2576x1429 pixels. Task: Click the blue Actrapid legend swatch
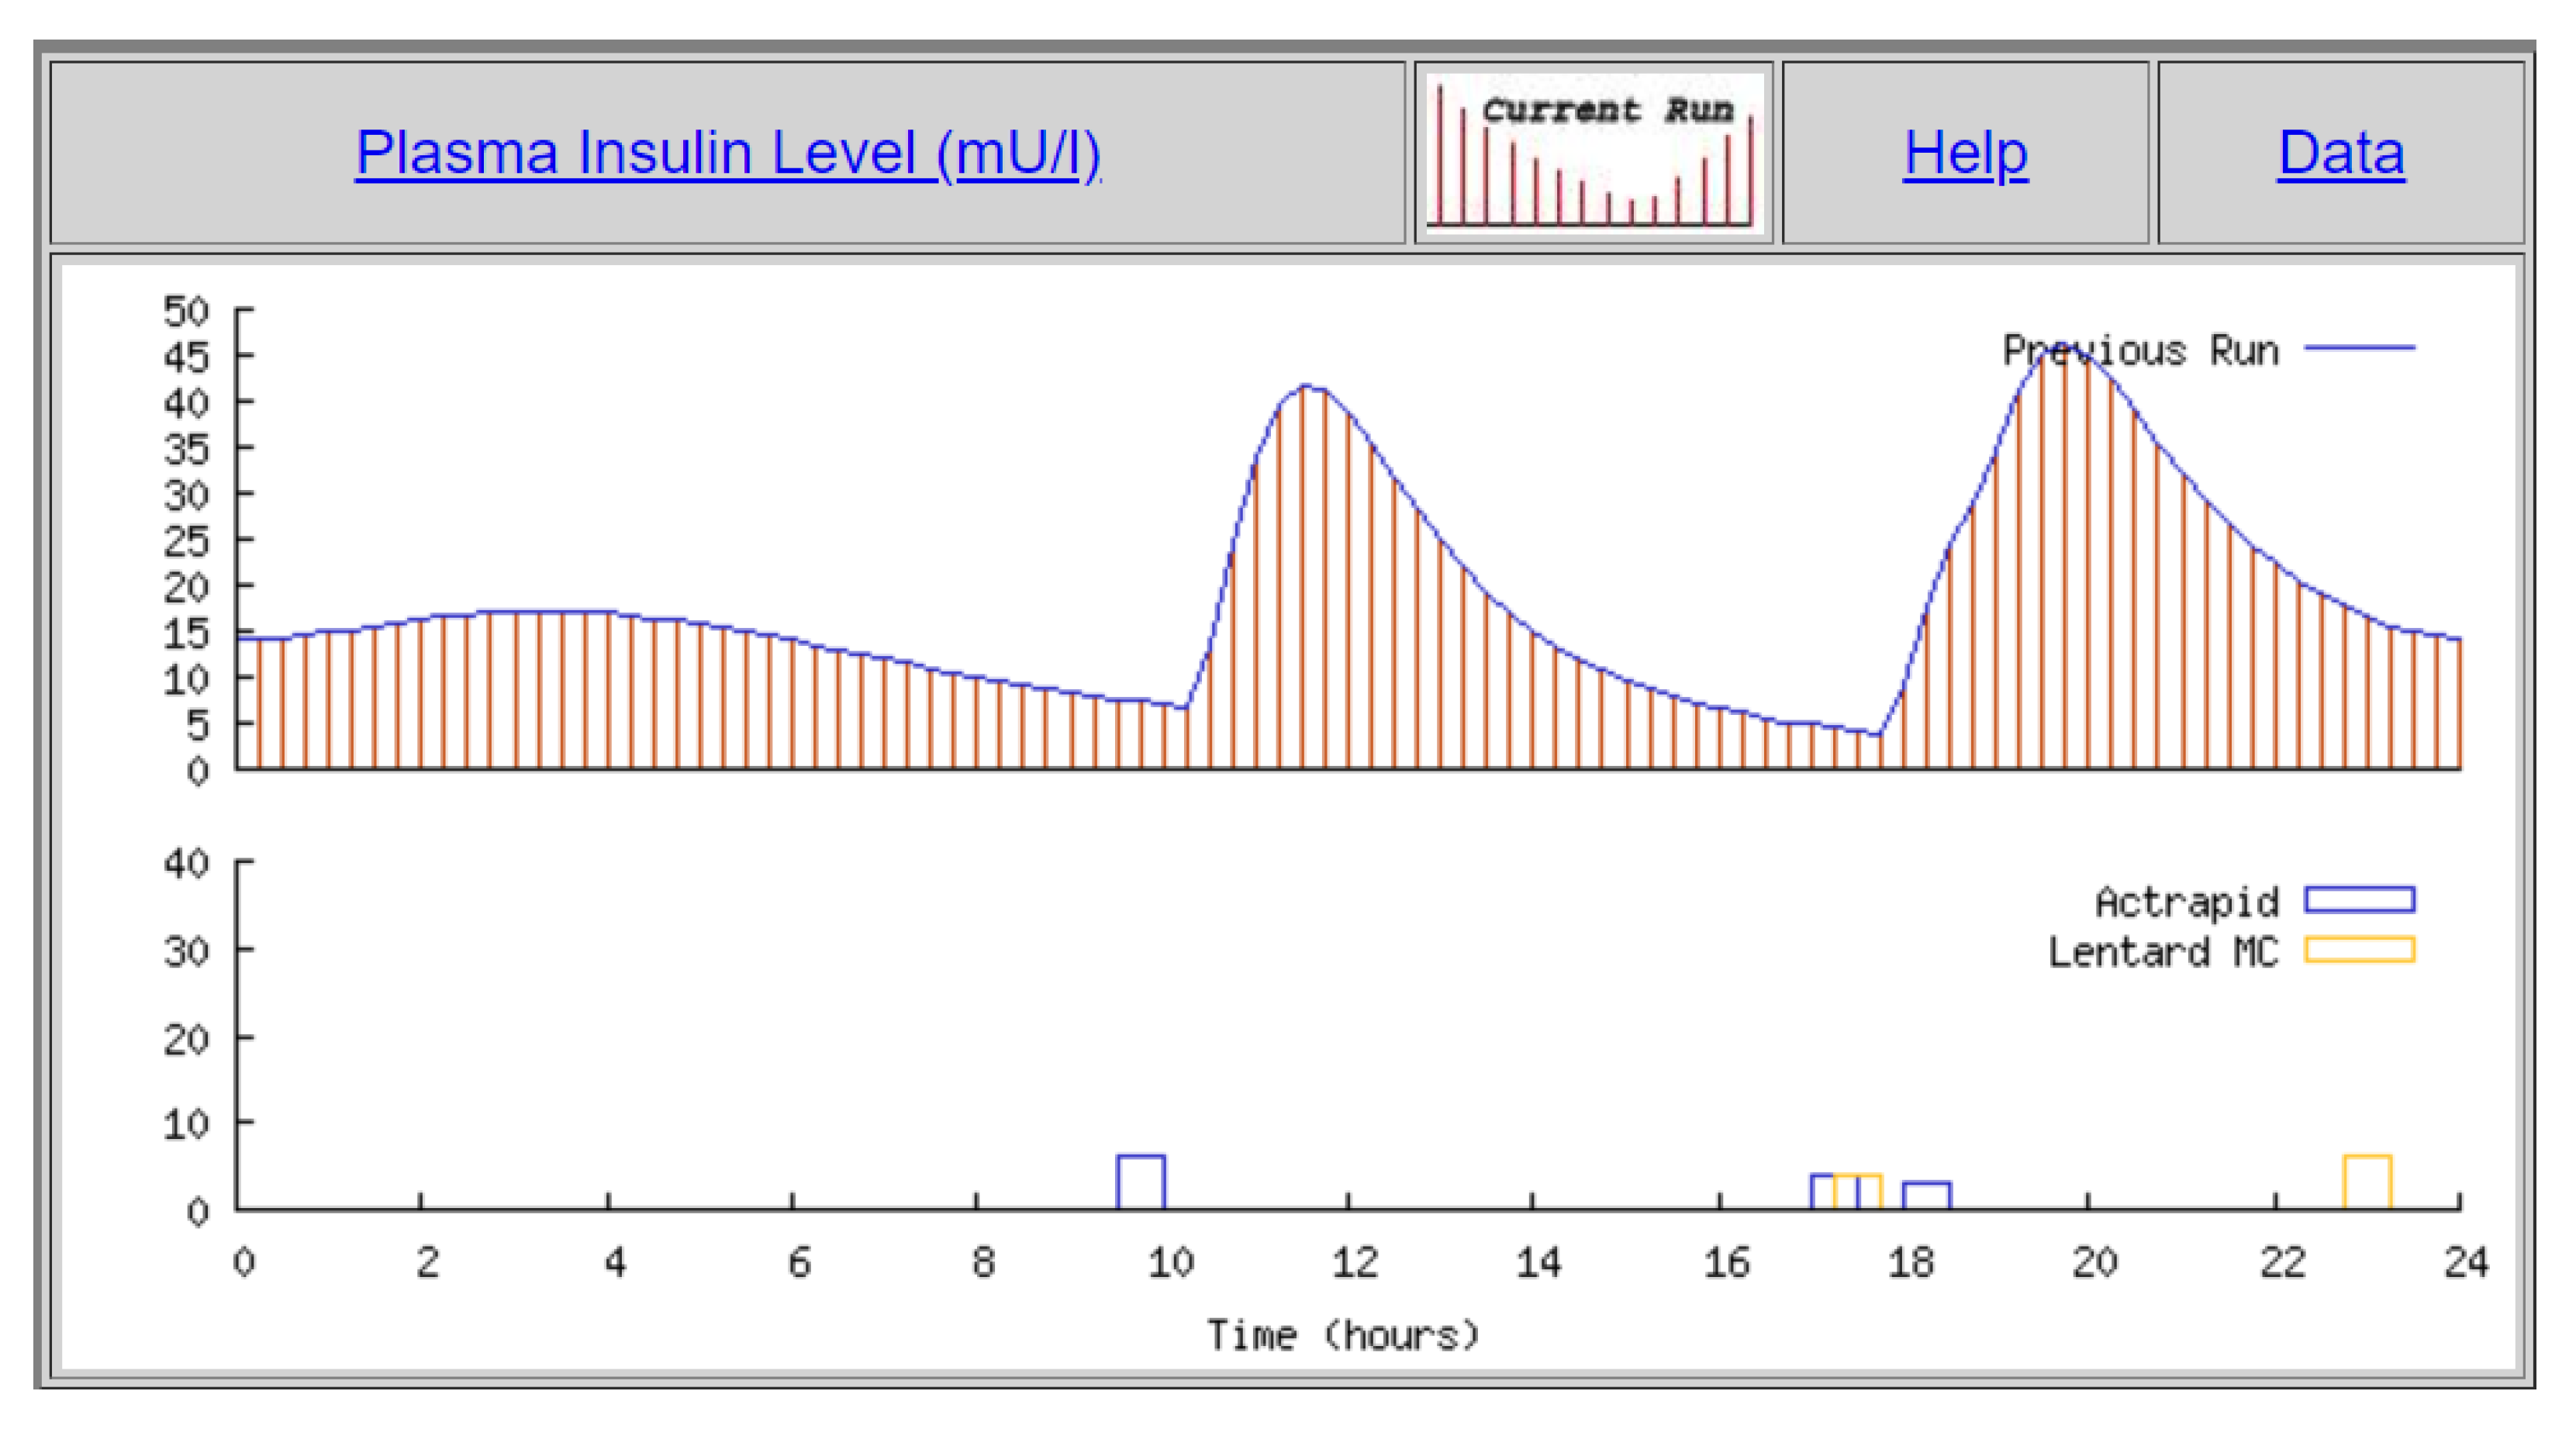[x=2359, y=899]
